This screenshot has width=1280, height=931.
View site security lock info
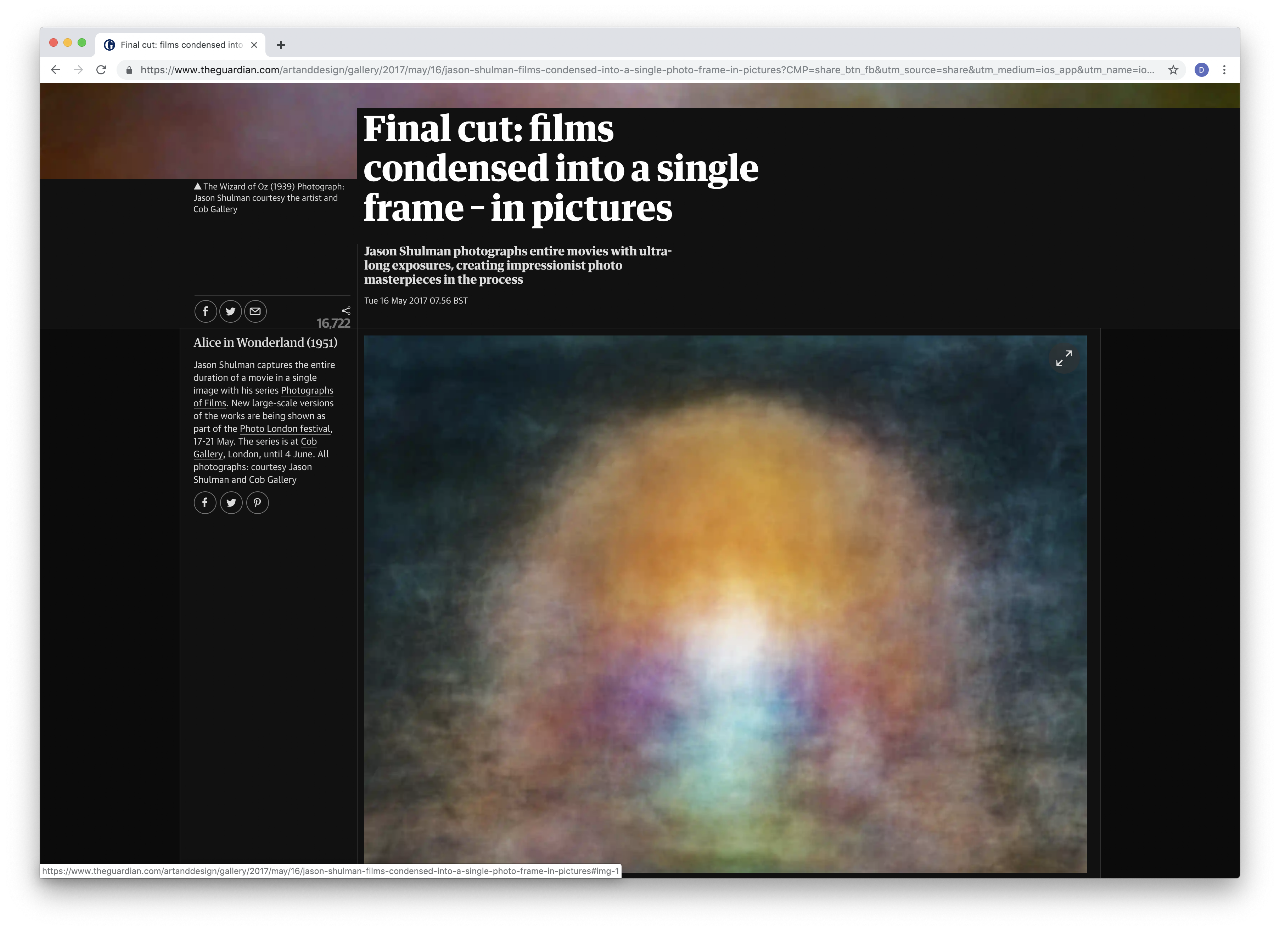129,70
